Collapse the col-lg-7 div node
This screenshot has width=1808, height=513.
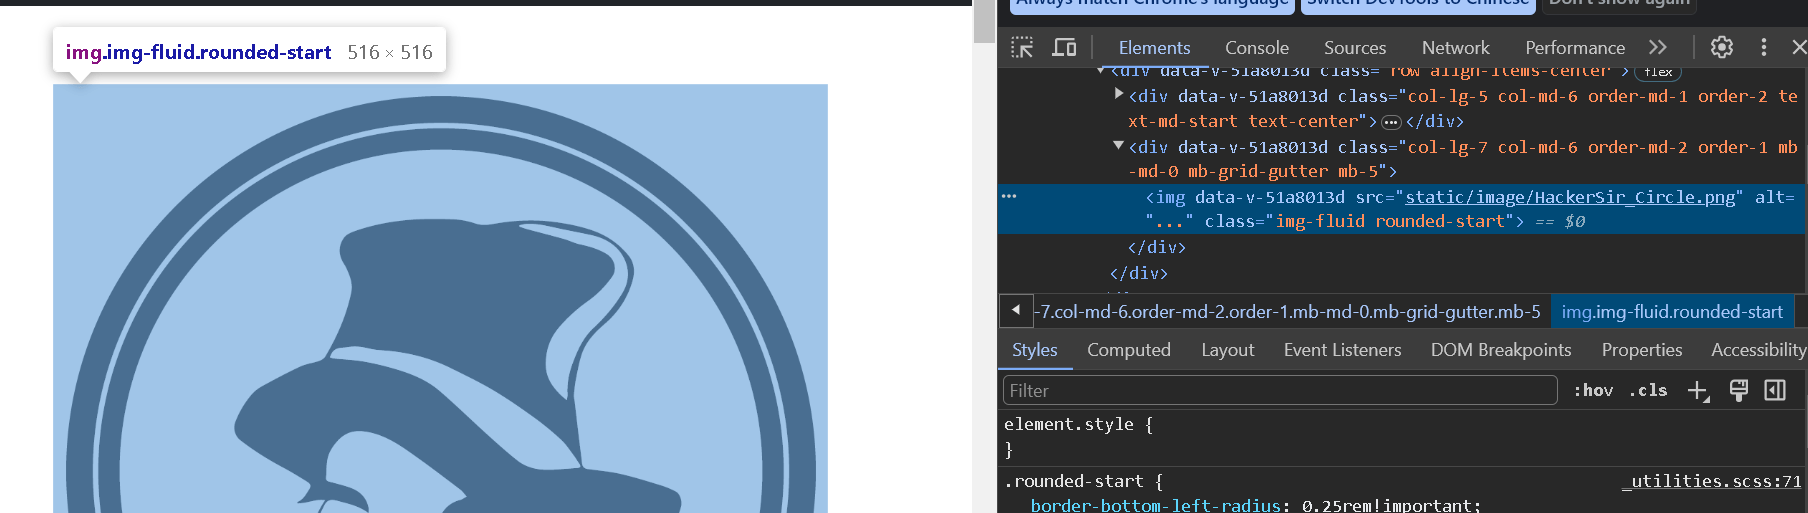tap(1119, 145)
